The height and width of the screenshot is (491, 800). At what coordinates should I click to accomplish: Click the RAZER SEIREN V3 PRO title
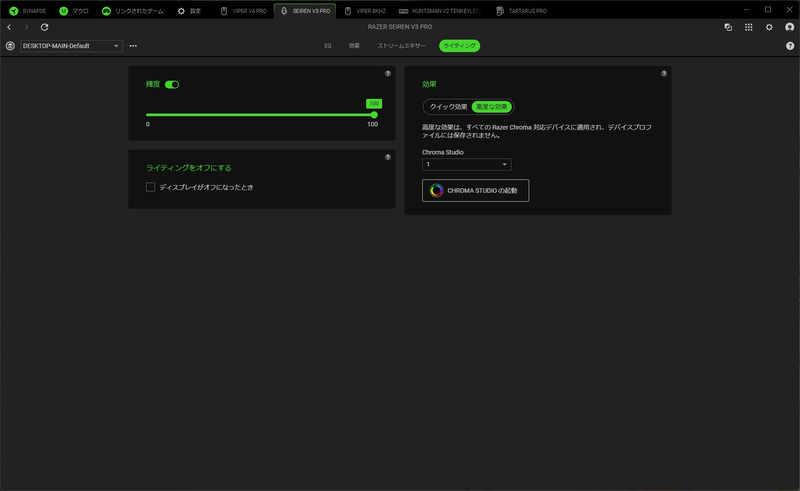click(400, 27)
